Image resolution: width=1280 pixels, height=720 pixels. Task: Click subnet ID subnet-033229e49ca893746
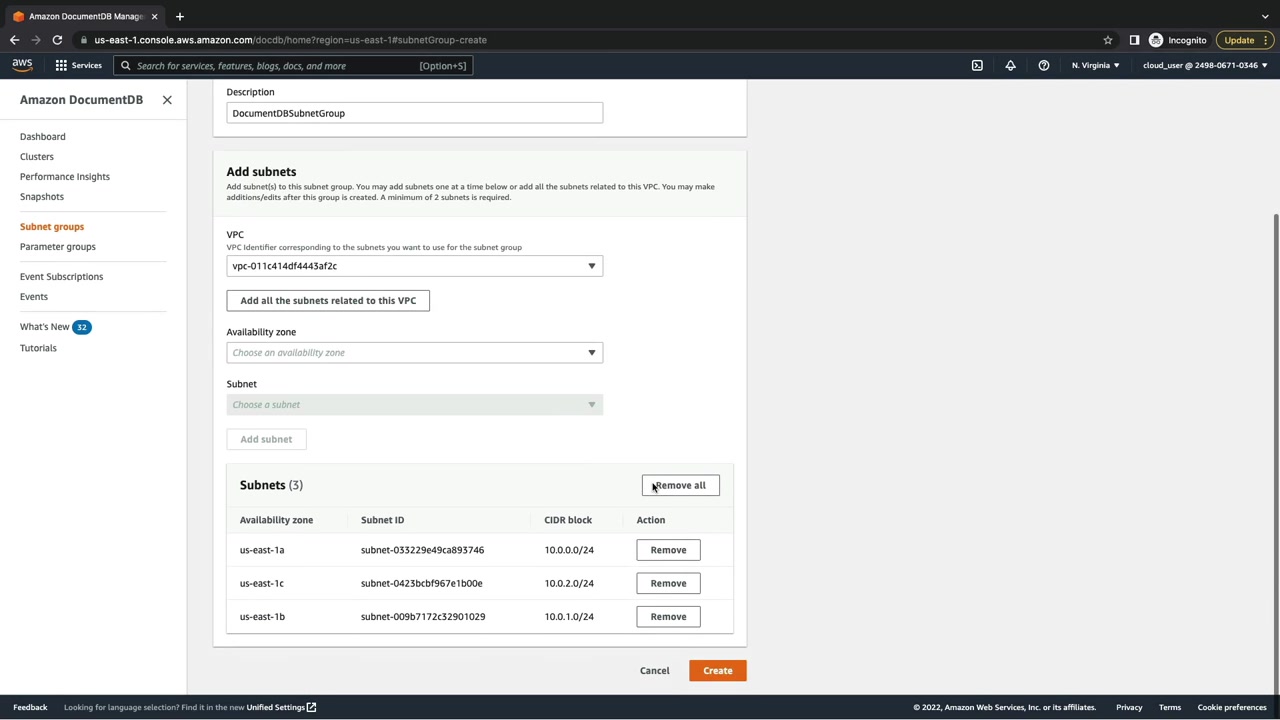pyautogui.click(x=422, y=550)
